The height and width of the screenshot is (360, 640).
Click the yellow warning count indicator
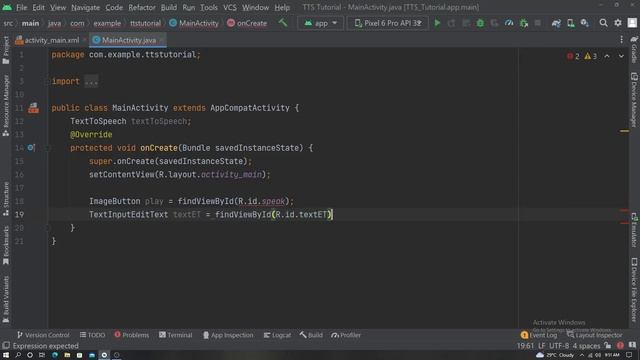[590, 56]
